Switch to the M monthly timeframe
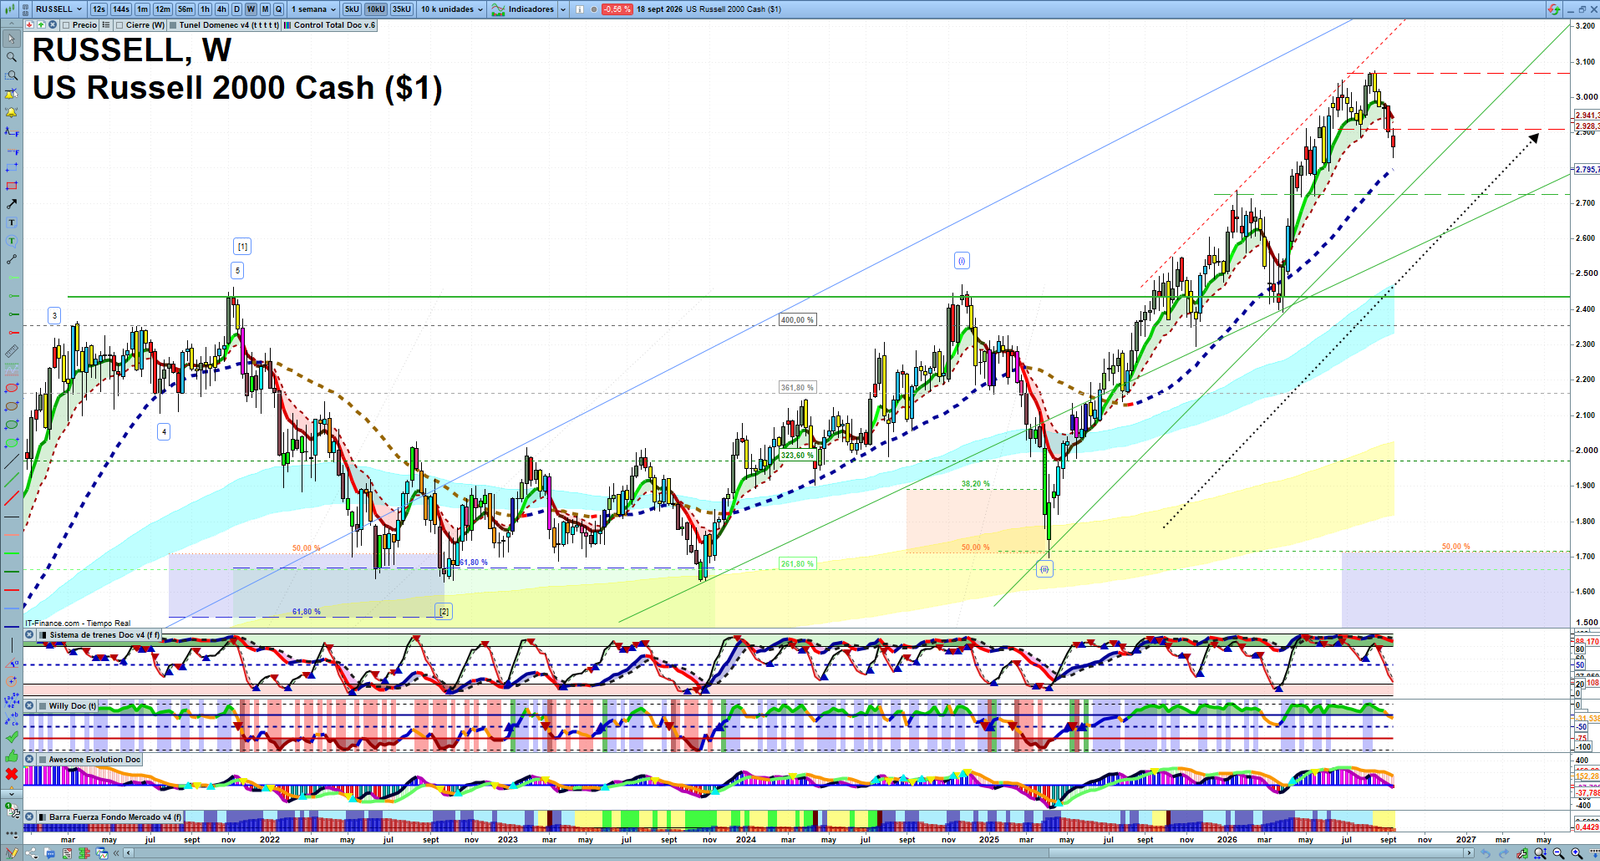 coord(265,9)
